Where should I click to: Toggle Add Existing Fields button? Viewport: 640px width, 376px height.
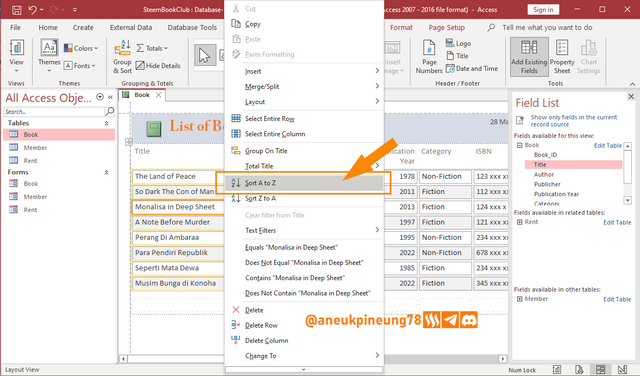[529, 57]
